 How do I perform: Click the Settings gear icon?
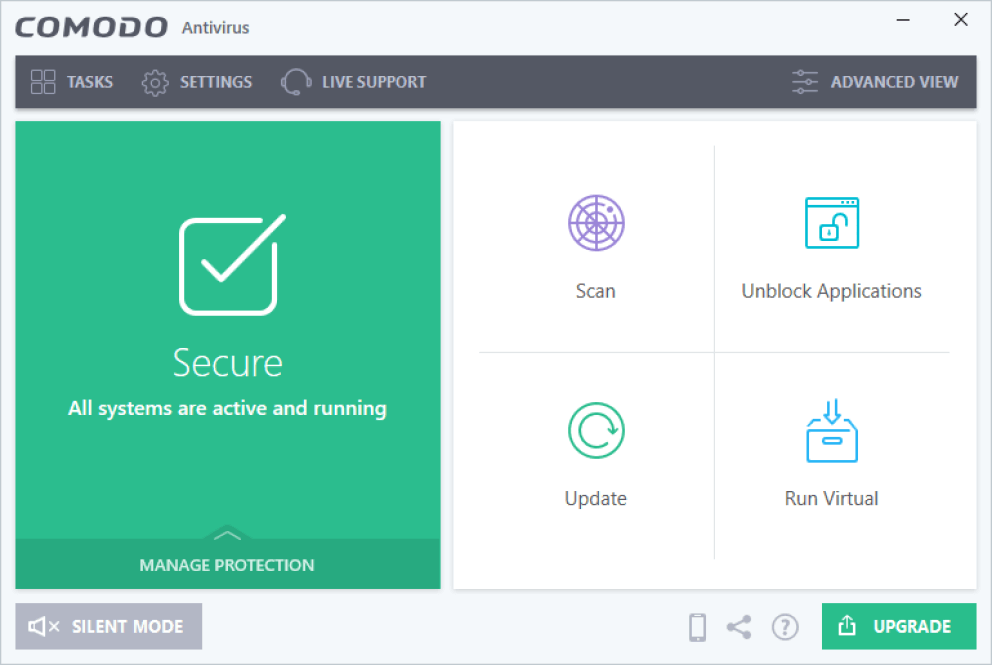[x=155, y=82]
